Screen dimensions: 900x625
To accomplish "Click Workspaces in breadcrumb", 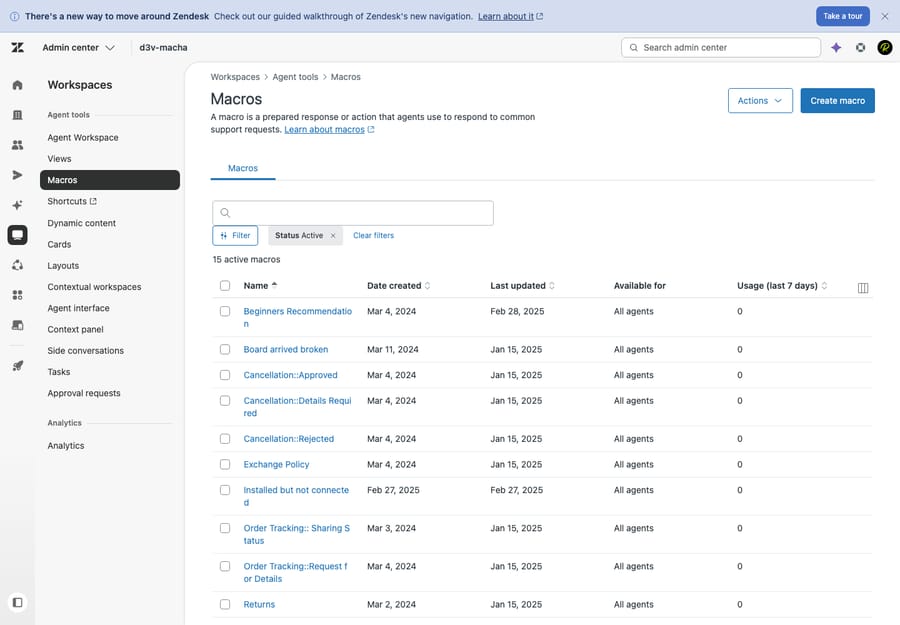I will 235,77.
